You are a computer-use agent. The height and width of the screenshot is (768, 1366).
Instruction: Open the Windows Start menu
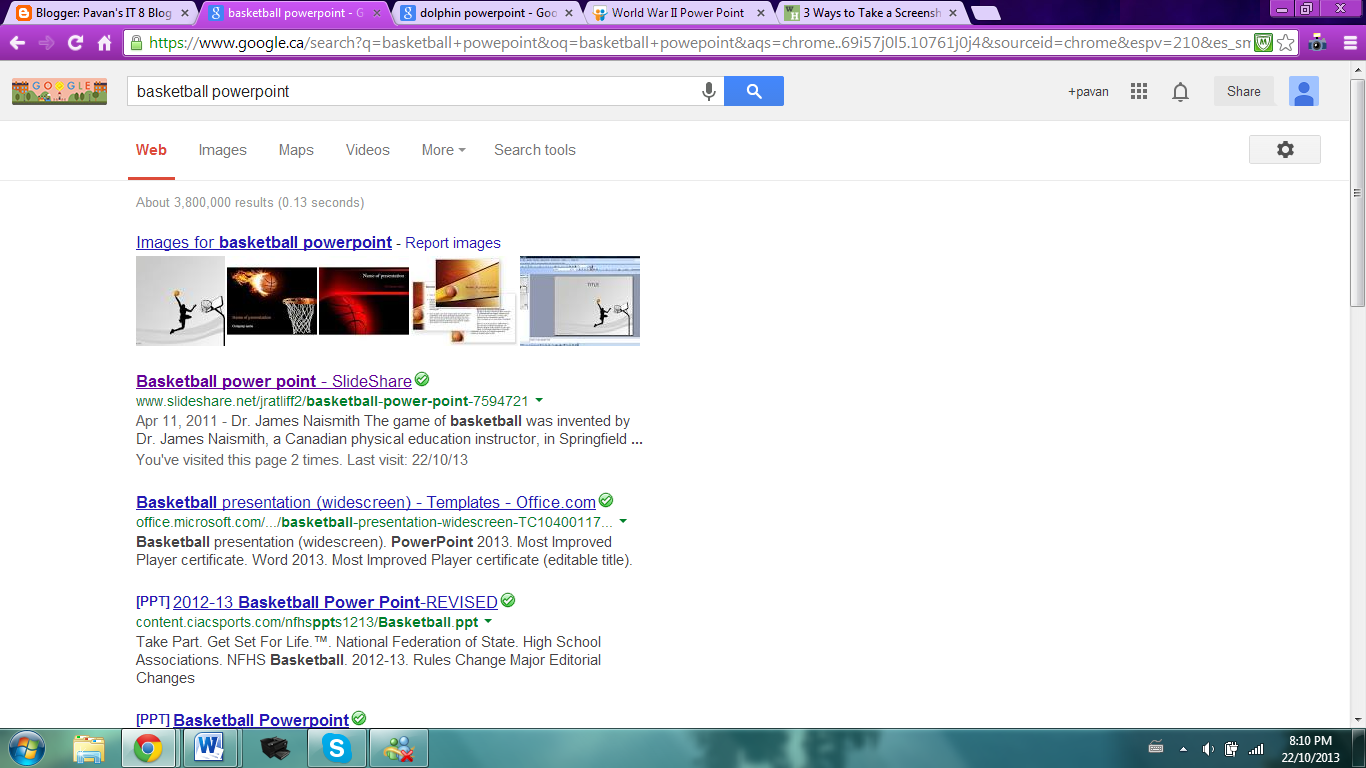pos(26,748)
